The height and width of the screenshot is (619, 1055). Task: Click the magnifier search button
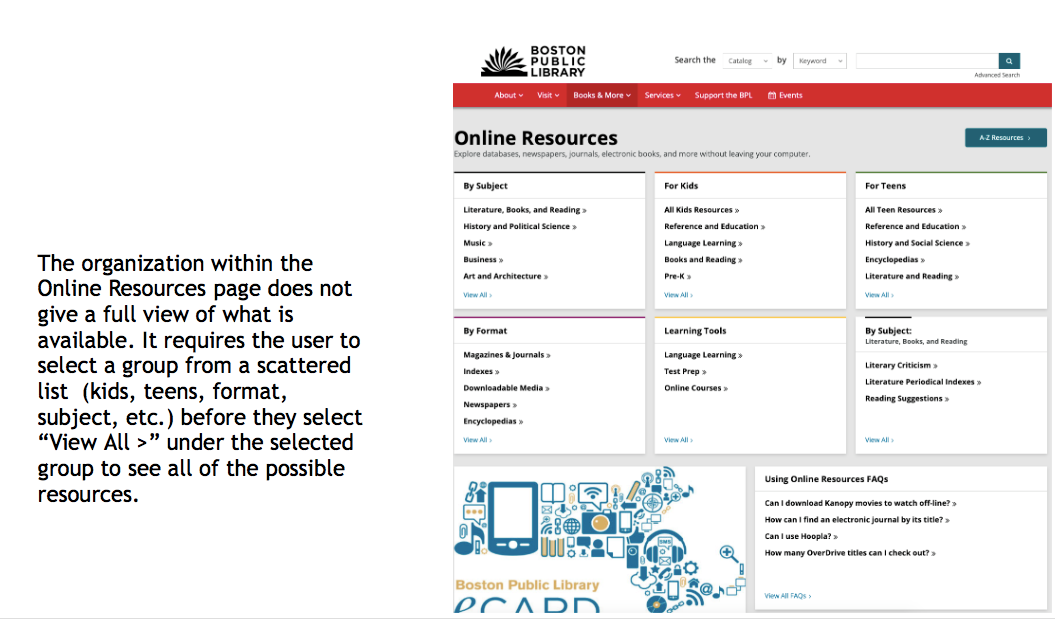pyautogui.click(x=1009, y=61)
